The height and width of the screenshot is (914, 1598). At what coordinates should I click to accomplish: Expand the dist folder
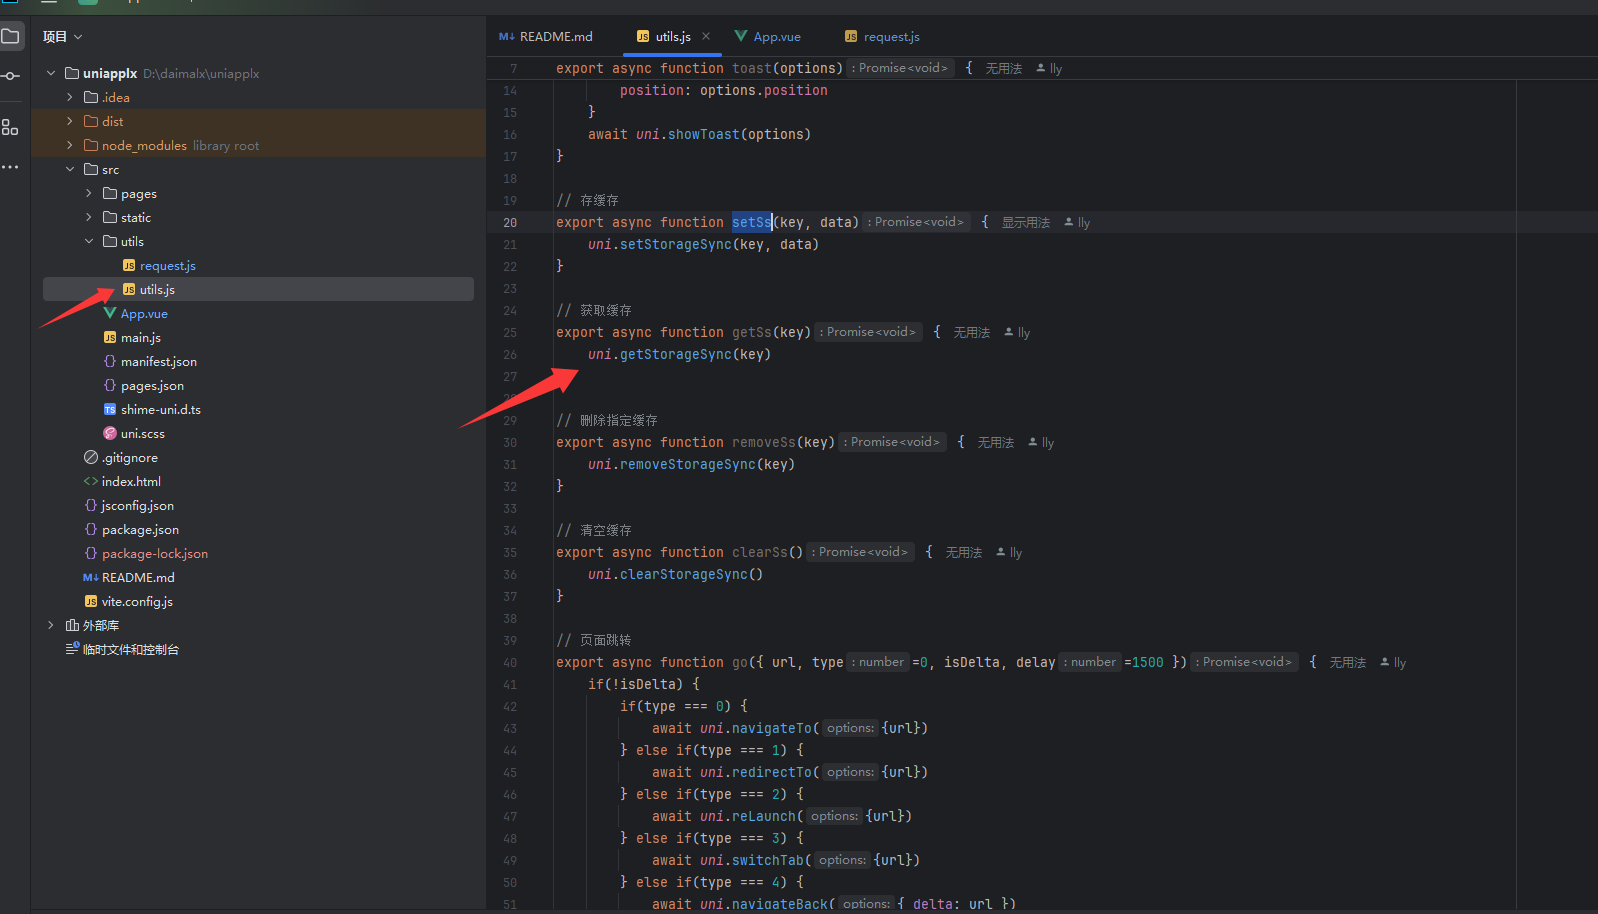pos(70,121)
